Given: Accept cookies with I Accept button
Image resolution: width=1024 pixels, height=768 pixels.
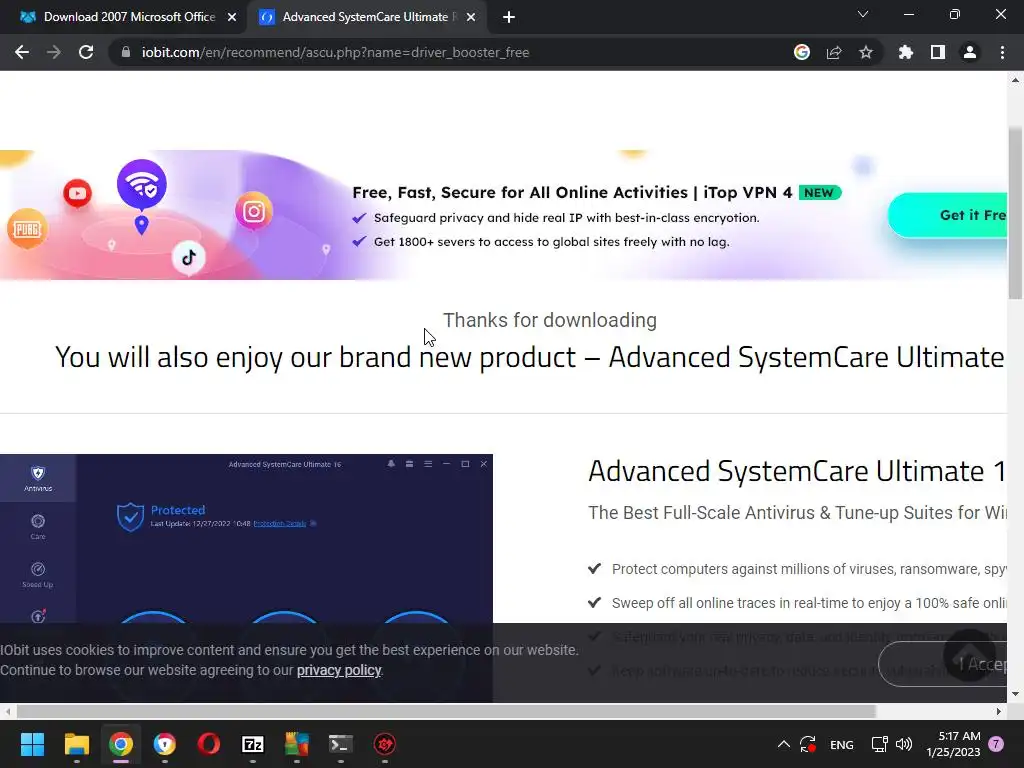Looking at the screenshot, I should pyautogui.click(x=943, y=664).
